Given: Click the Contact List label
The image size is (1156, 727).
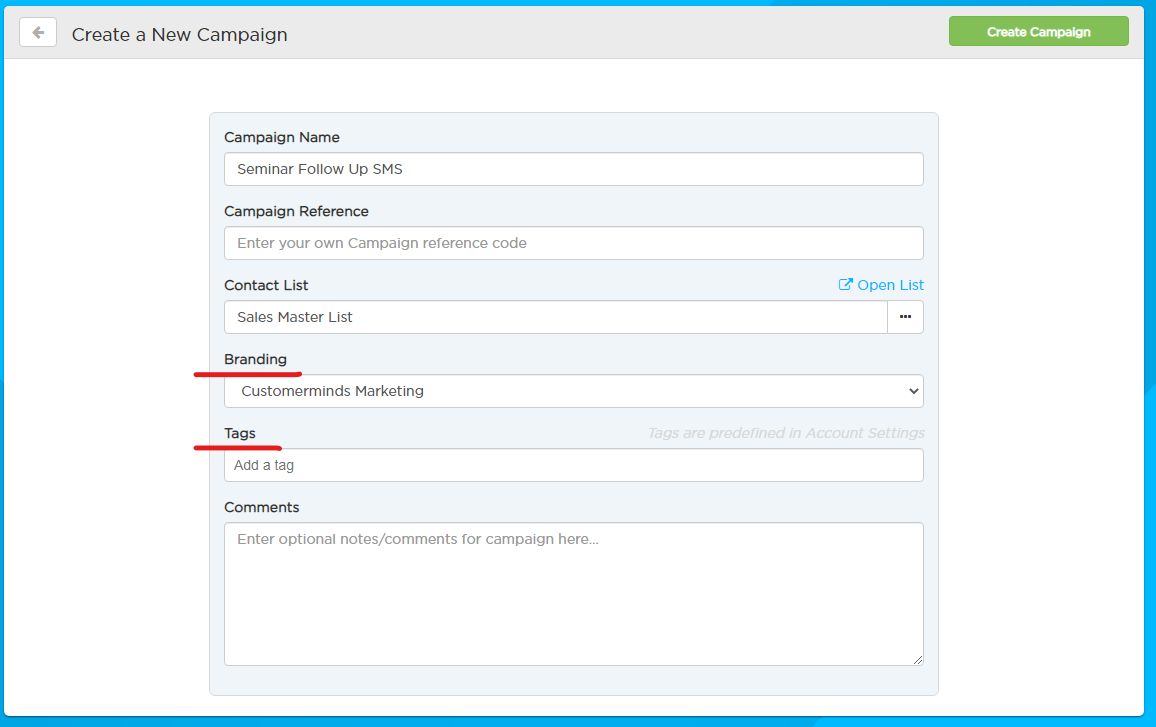Looking at the screenshot, I should pos(266,285).
